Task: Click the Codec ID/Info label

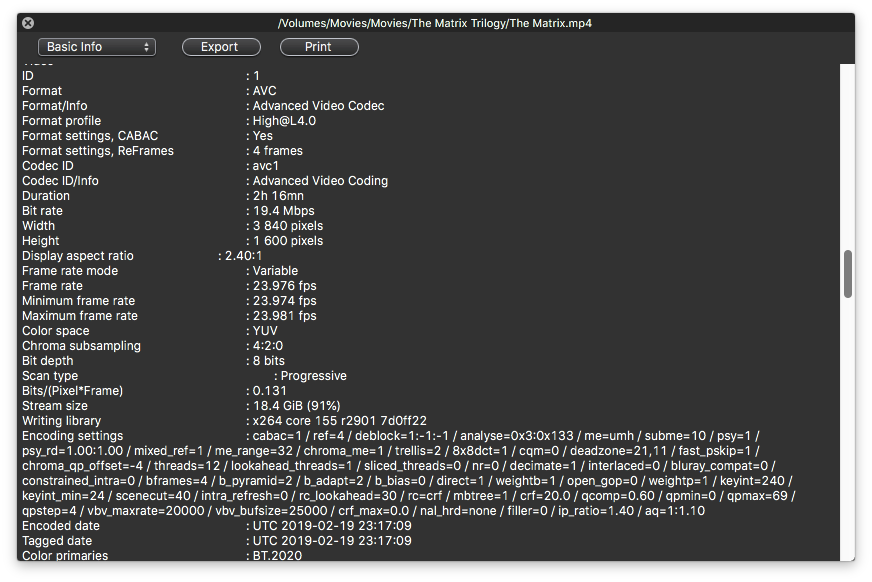Action: [61, 181]
